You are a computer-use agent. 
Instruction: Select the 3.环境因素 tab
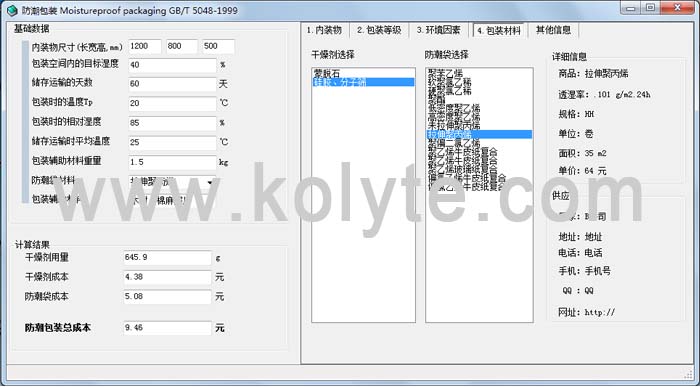pos(438,30)
